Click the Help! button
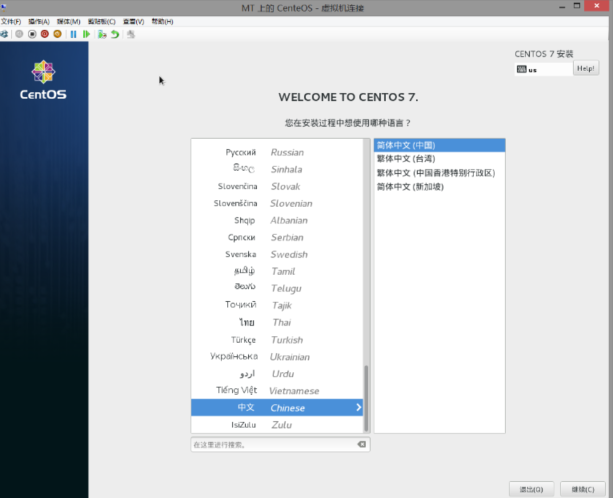The height and width of the screenshot is (498, 613). pos(586,68)
